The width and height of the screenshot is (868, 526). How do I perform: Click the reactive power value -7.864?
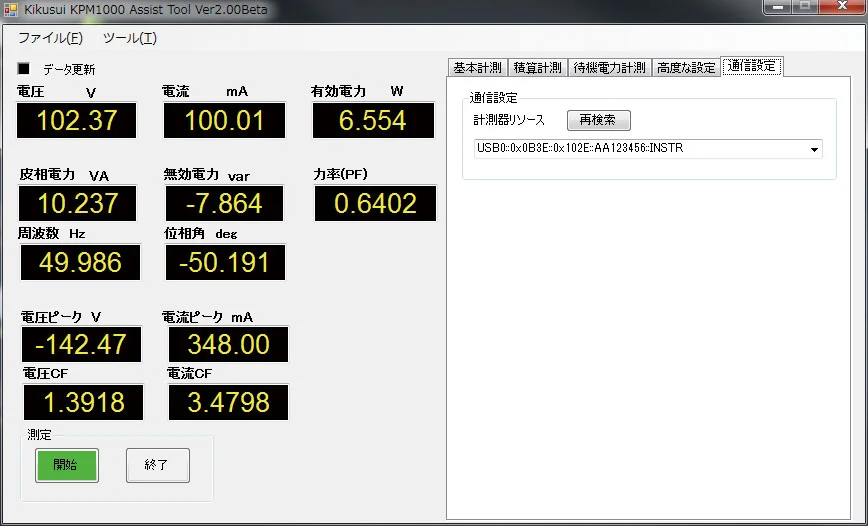click(x=224, y=203)
